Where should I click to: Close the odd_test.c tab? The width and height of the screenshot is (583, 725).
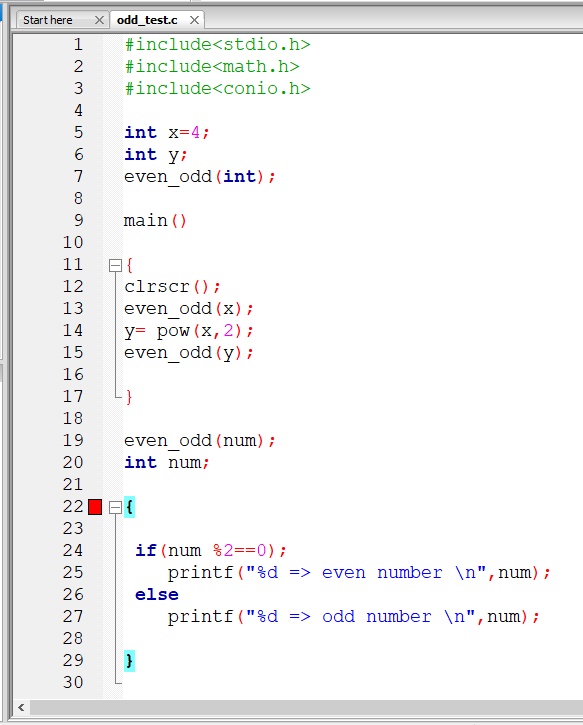[194, 20]
